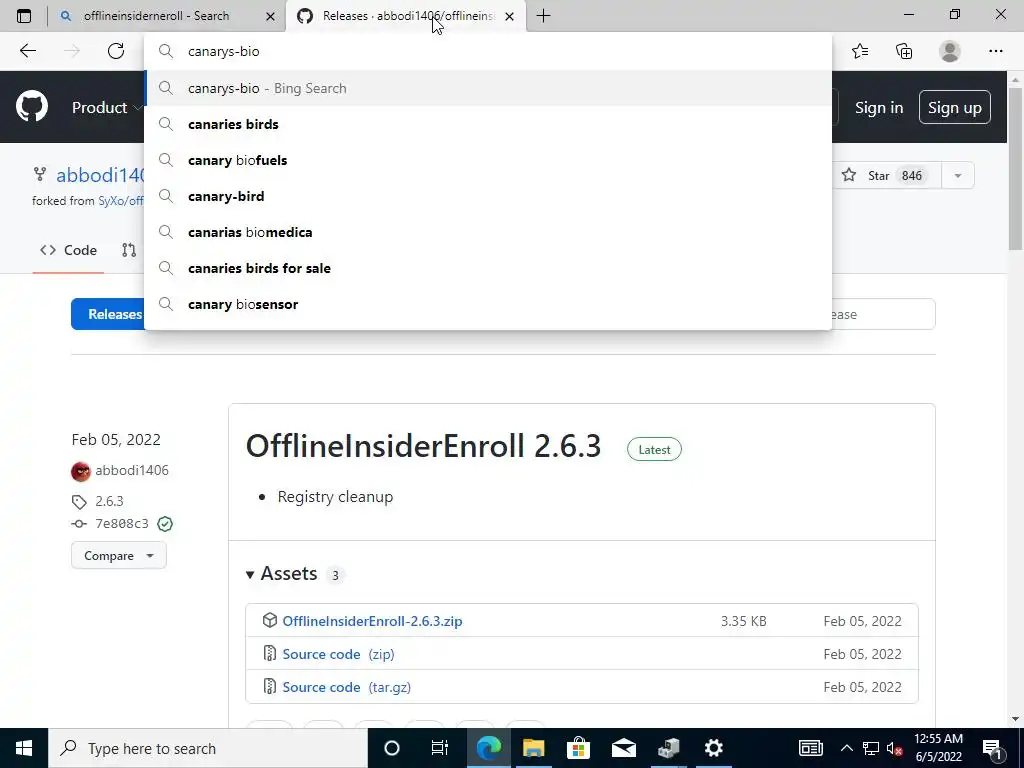Select the Releases abbodi1406 tab
Image resolution: width=1024 pixels, height=768 pixels.
coord(406,16)
